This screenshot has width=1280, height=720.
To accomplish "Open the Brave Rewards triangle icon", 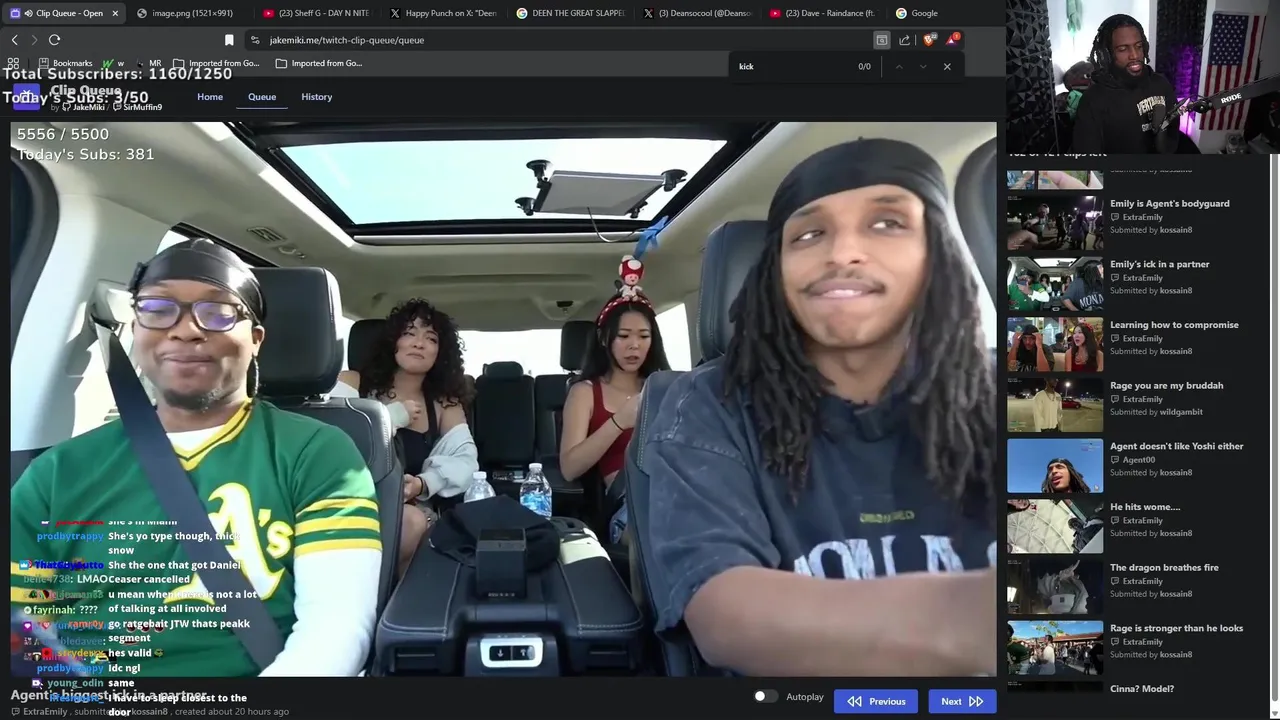I will click(x=952, y=40).
